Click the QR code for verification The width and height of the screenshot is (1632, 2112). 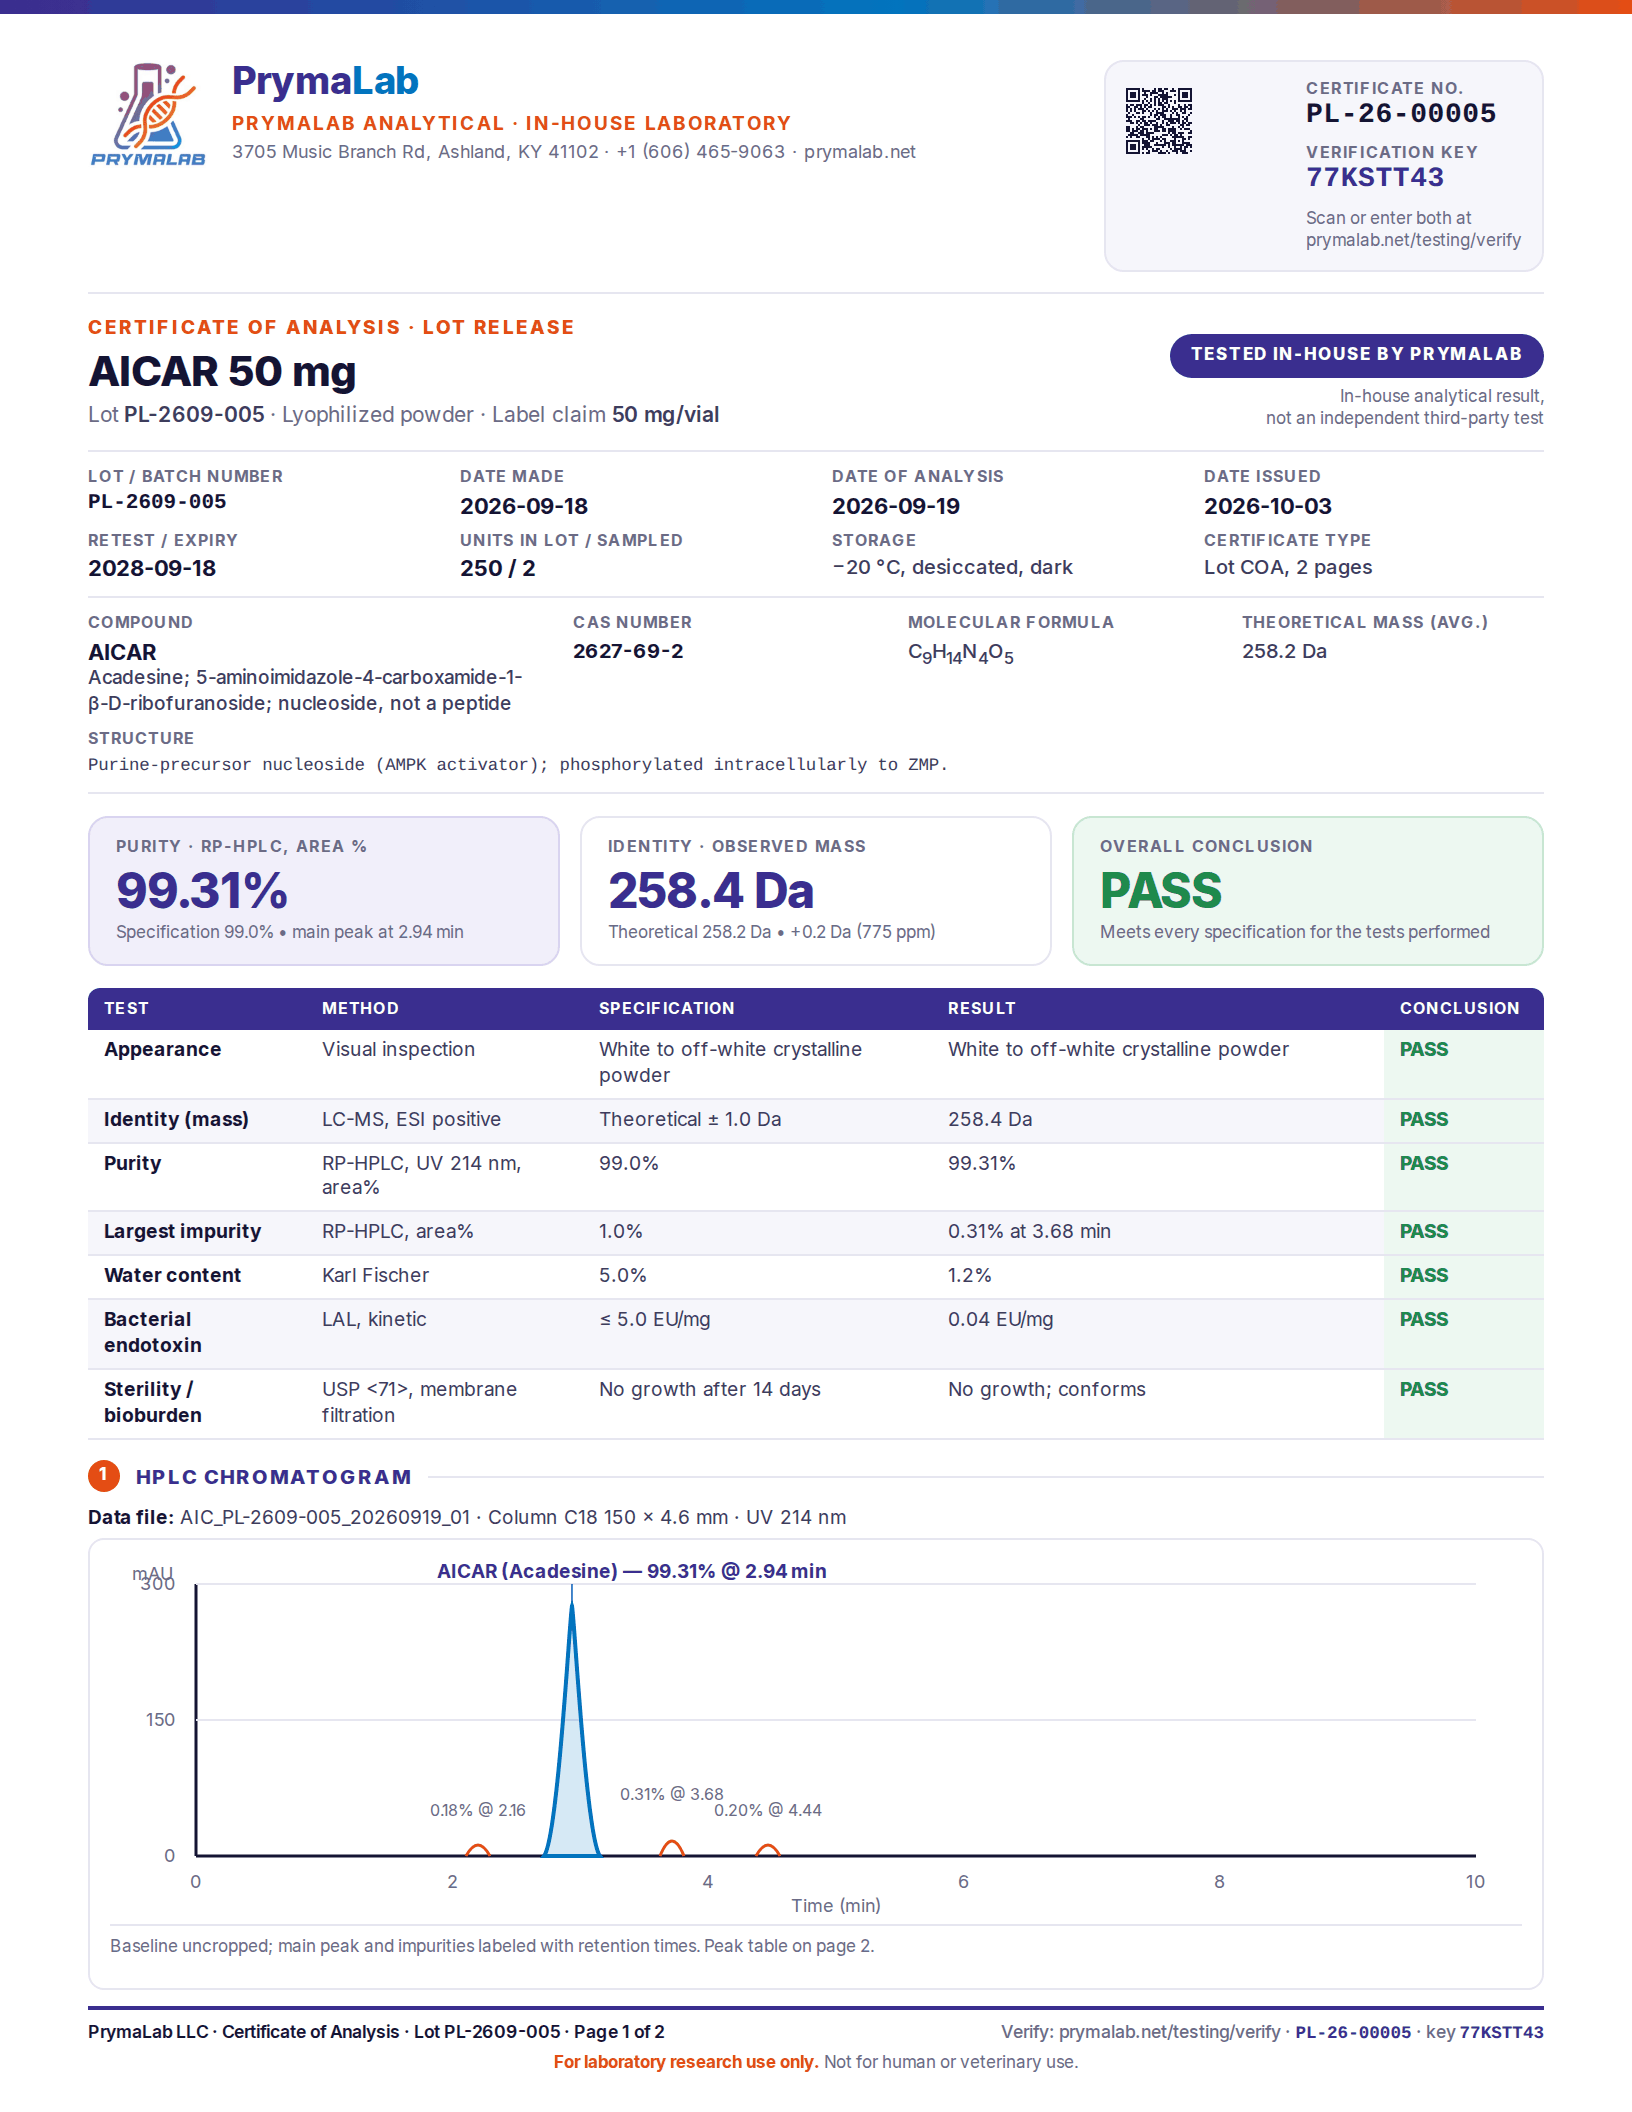point(1159,121)
